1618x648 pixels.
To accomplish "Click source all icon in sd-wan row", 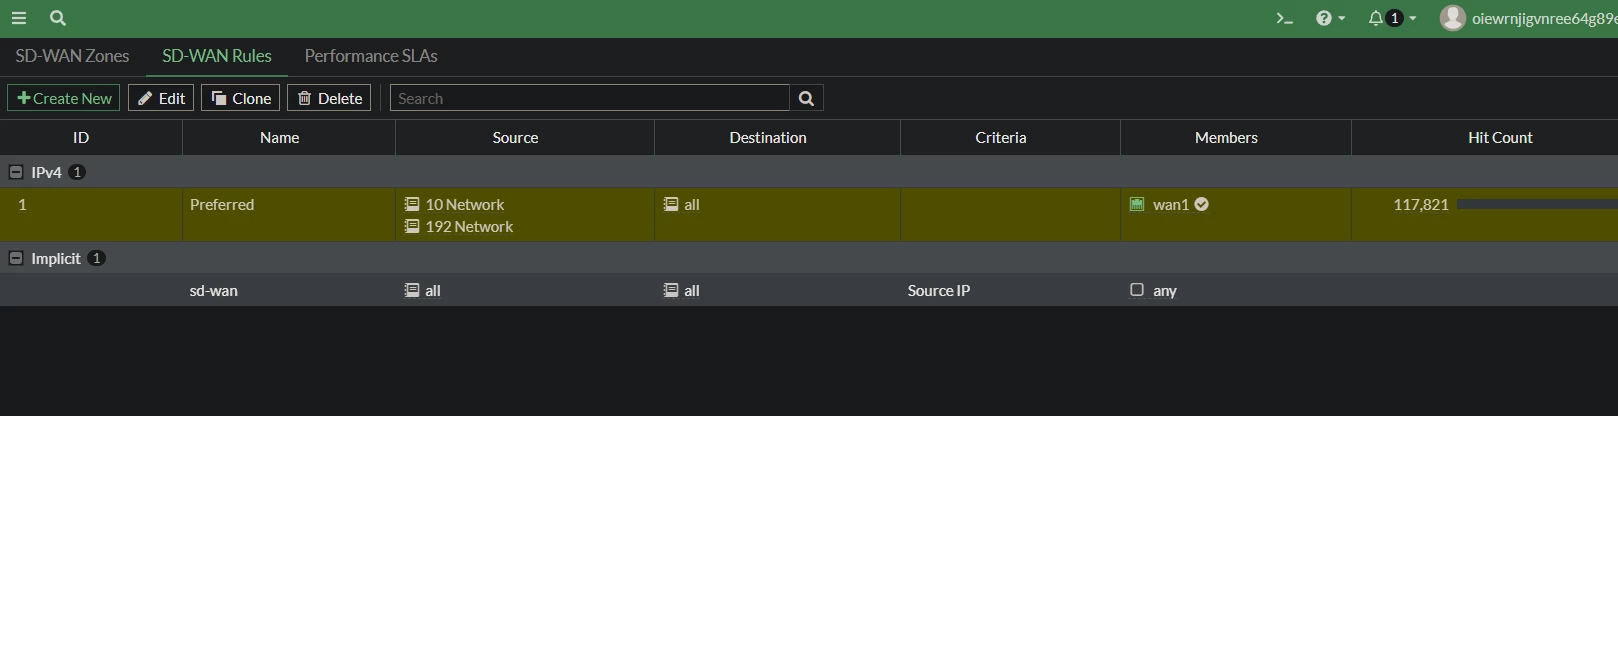I will 412,290.
